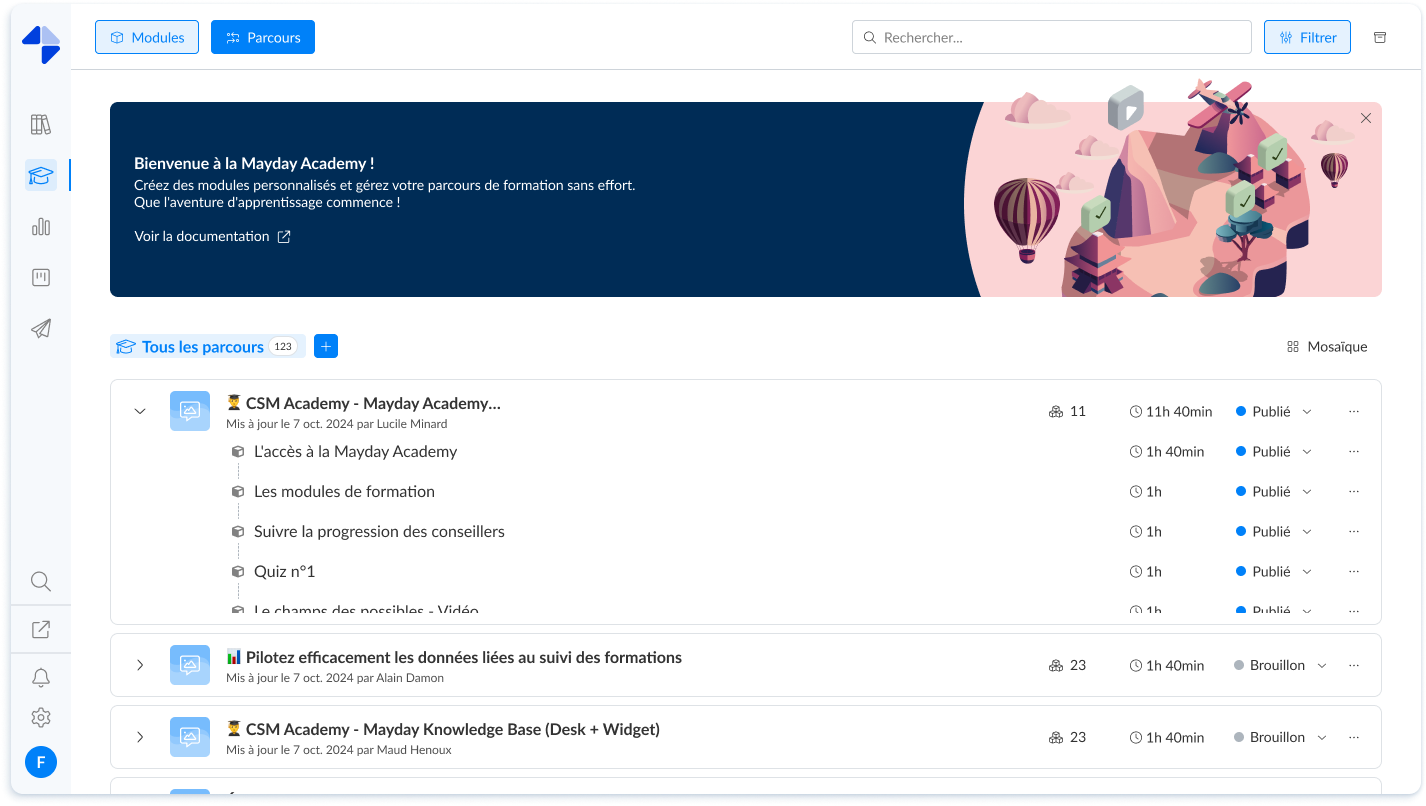Click the sidebar magnifier search icon
This screenshot has height=806, width=1426.
pos(40,581)
